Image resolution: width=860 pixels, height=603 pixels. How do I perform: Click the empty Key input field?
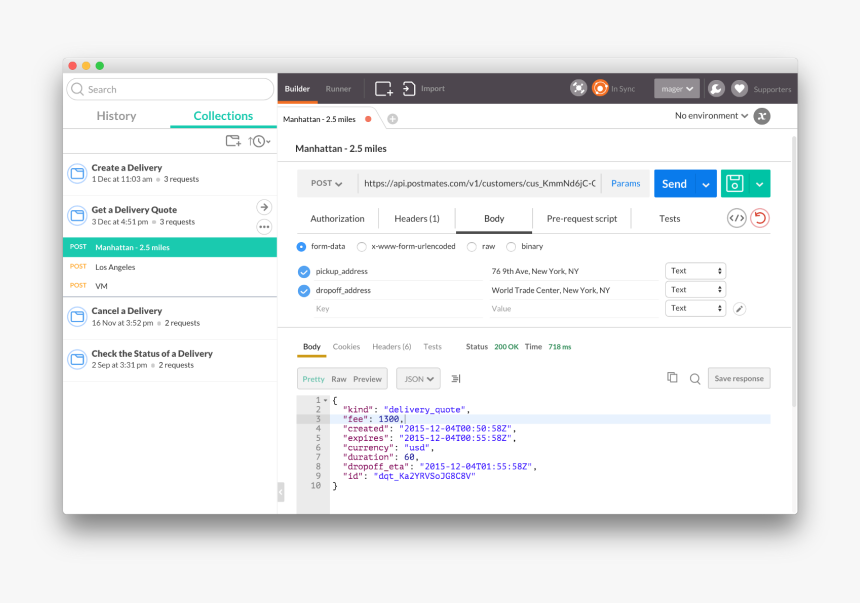click(x=398, y=309)
